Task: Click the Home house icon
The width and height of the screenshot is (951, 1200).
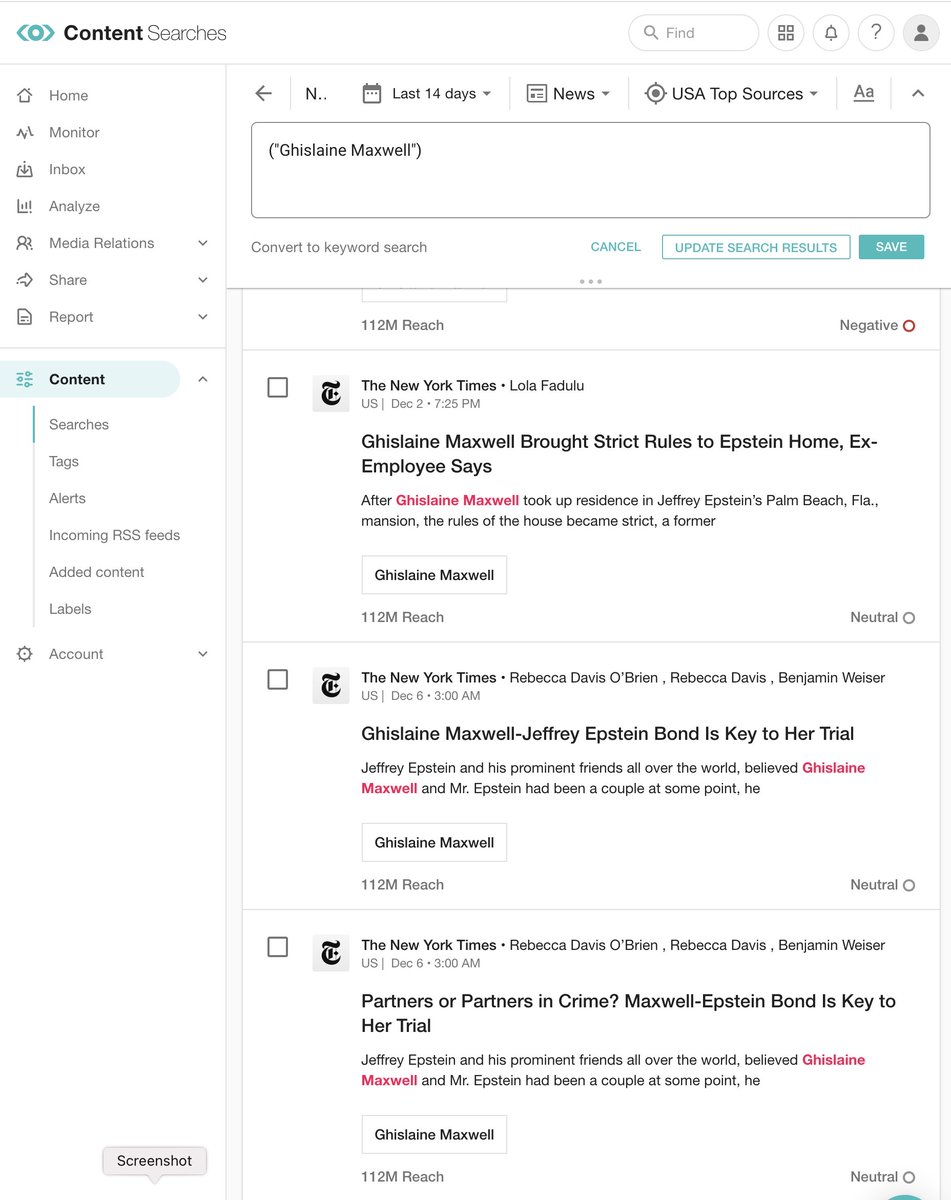Action: [x=25, y=95]
